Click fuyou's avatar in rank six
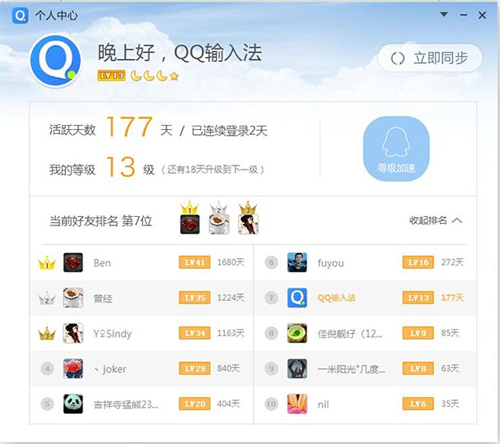The image size is (500, 444). [297, 262]
